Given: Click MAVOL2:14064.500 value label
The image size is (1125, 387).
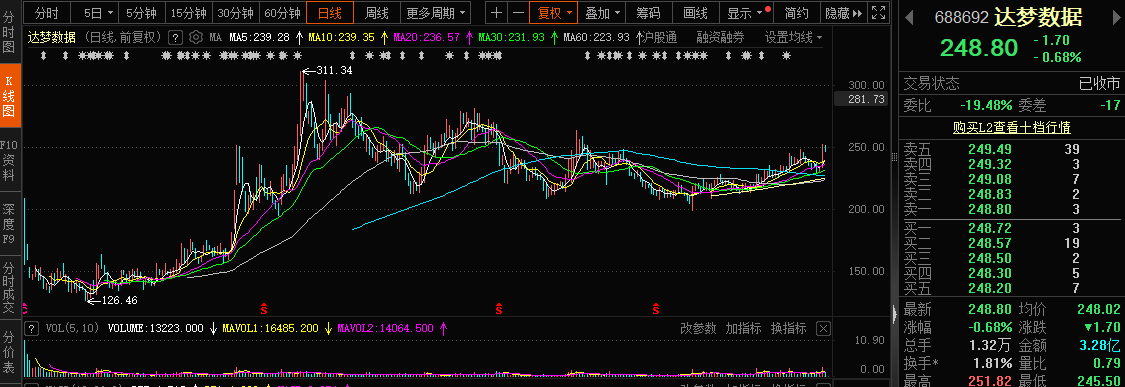Looking at the screenshot, I should pos(385,328).
